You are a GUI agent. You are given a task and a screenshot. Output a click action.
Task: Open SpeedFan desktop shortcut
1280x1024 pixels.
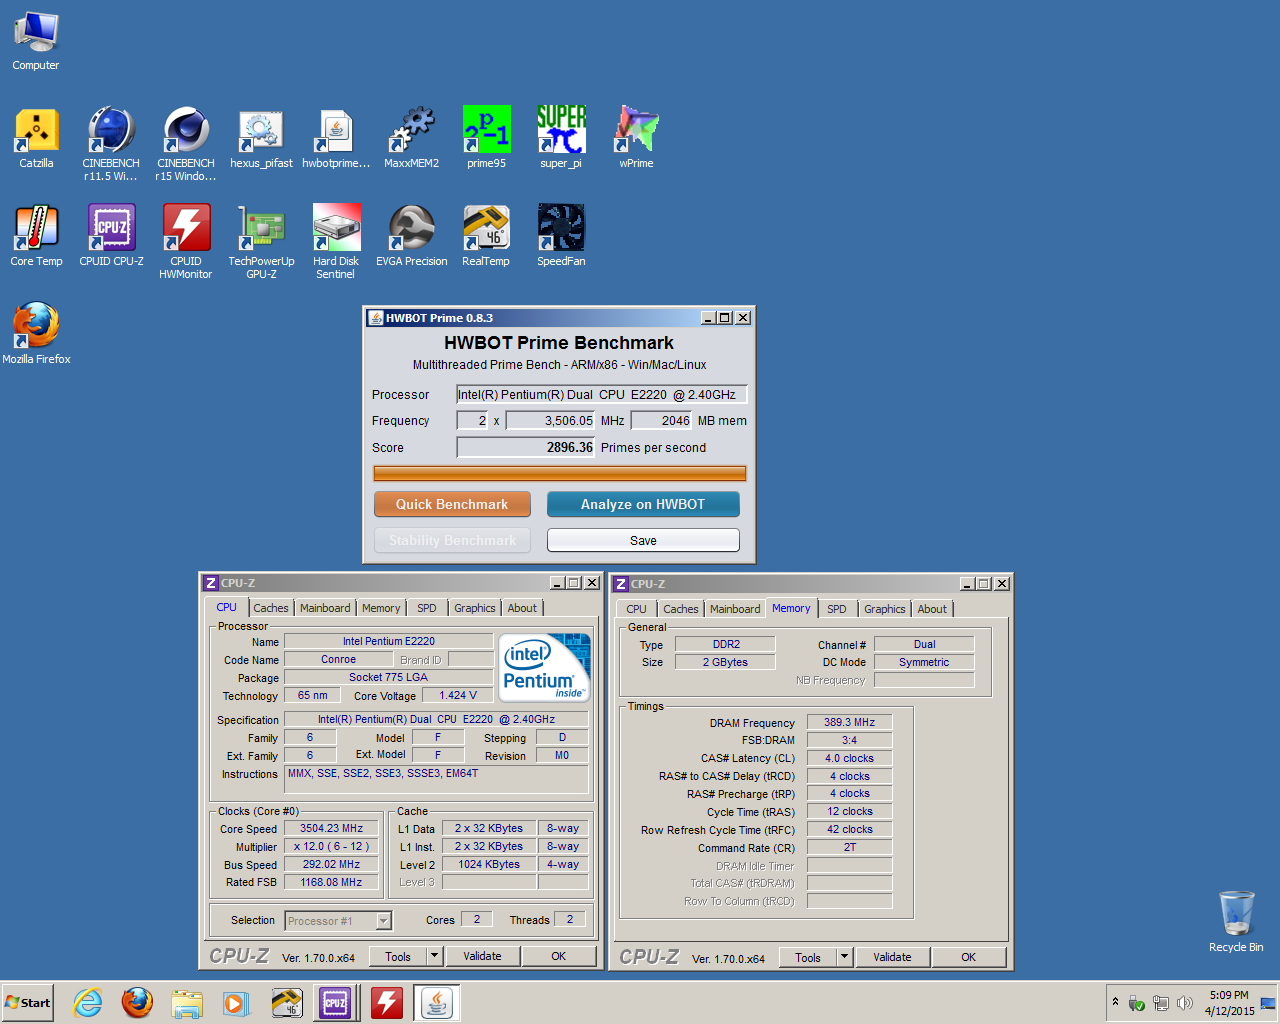tap(561, 236)
